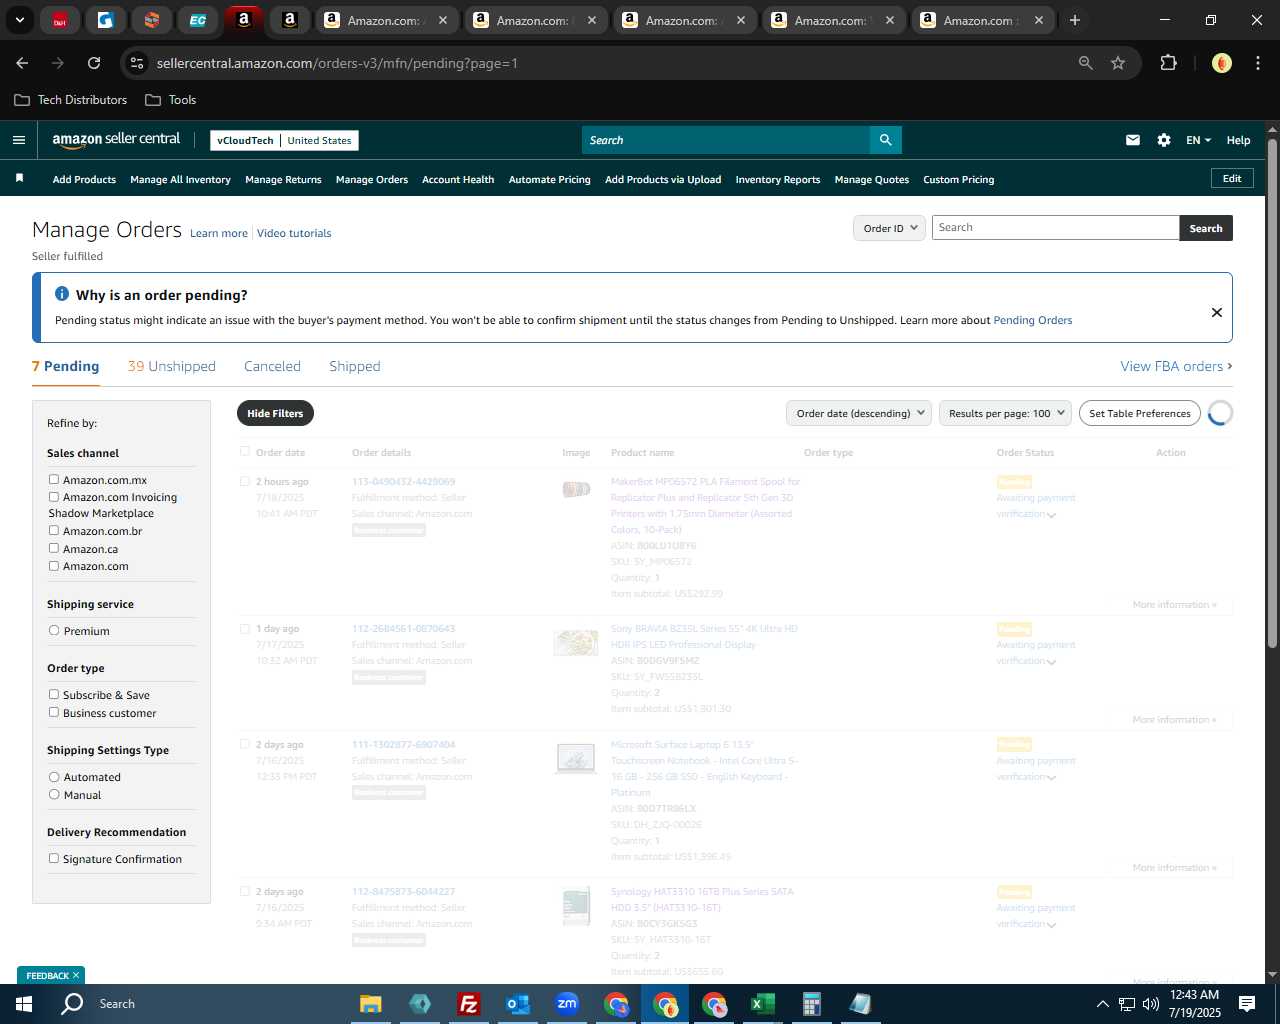Open the Chrome three-dot menu
The image size is (1280, 1024).
click(x=1256, y=63)
